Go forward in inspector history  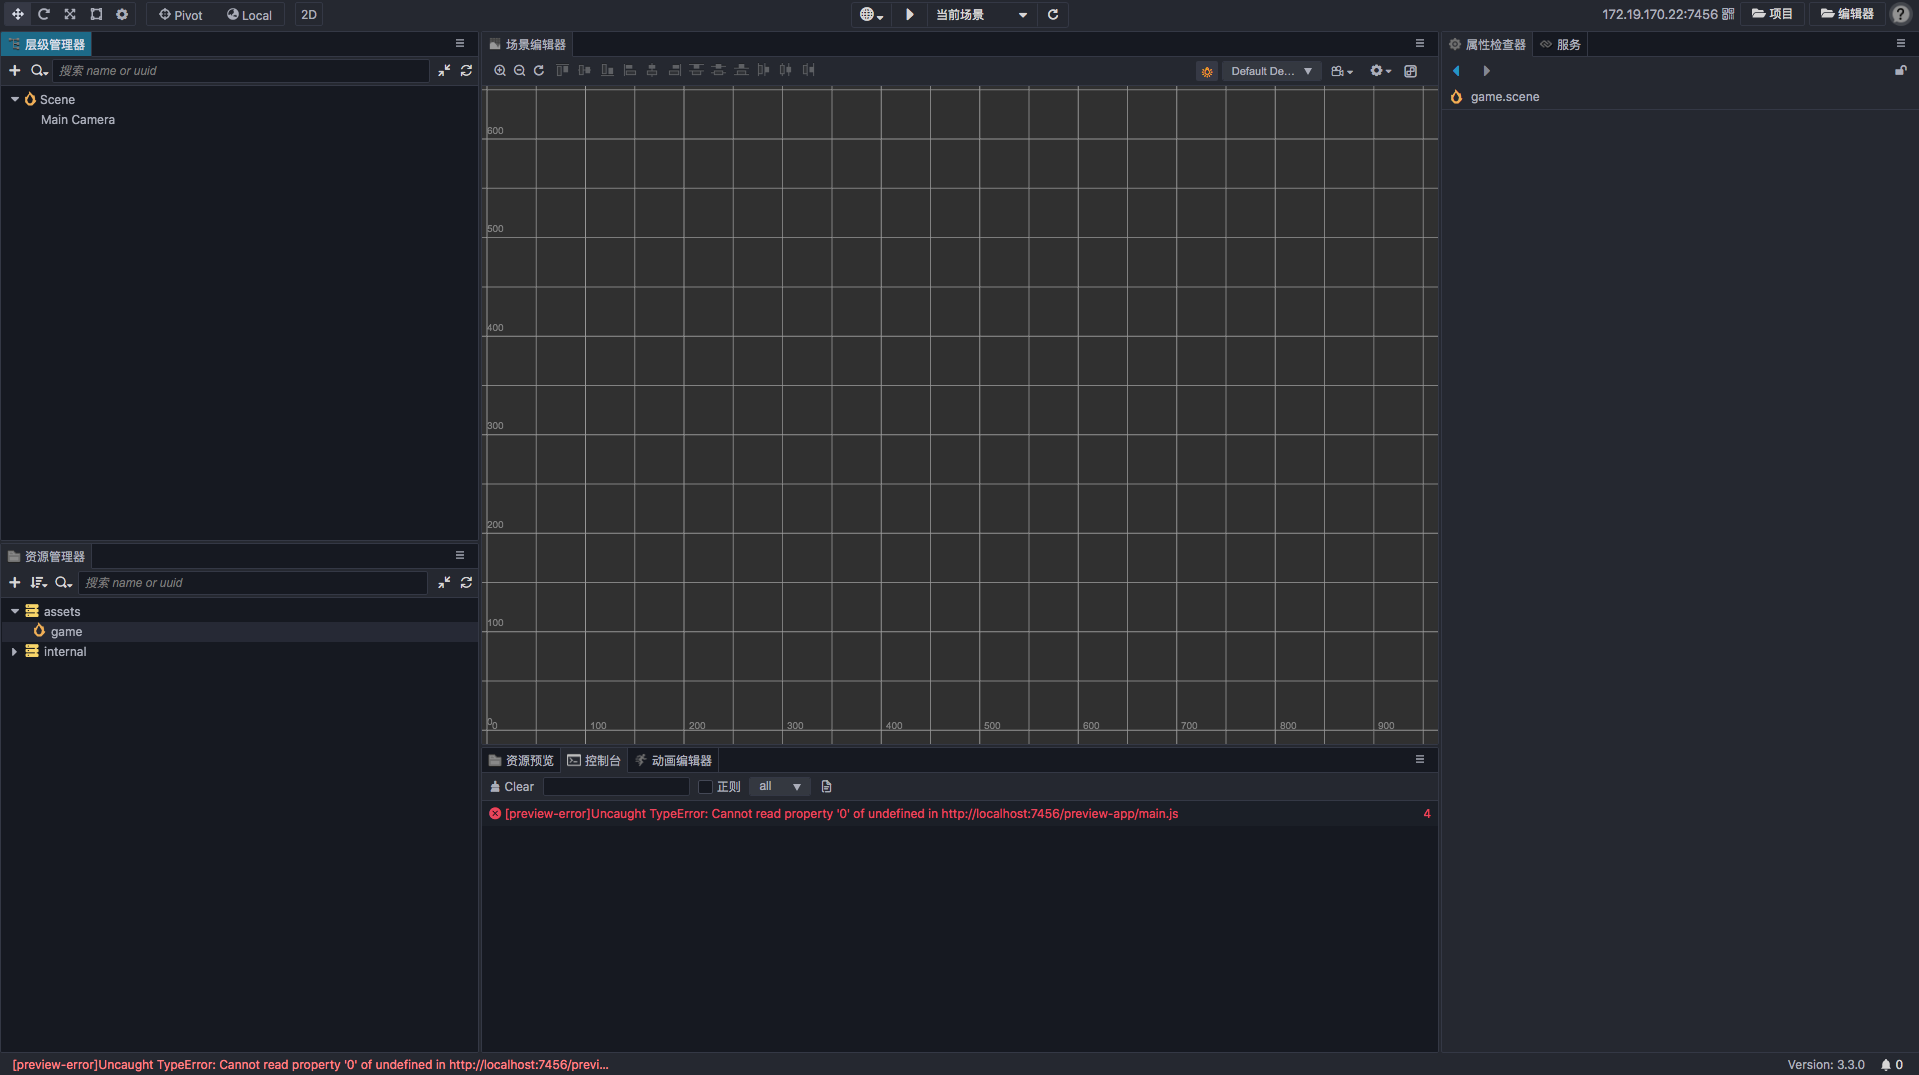(x=1486, y=70)
